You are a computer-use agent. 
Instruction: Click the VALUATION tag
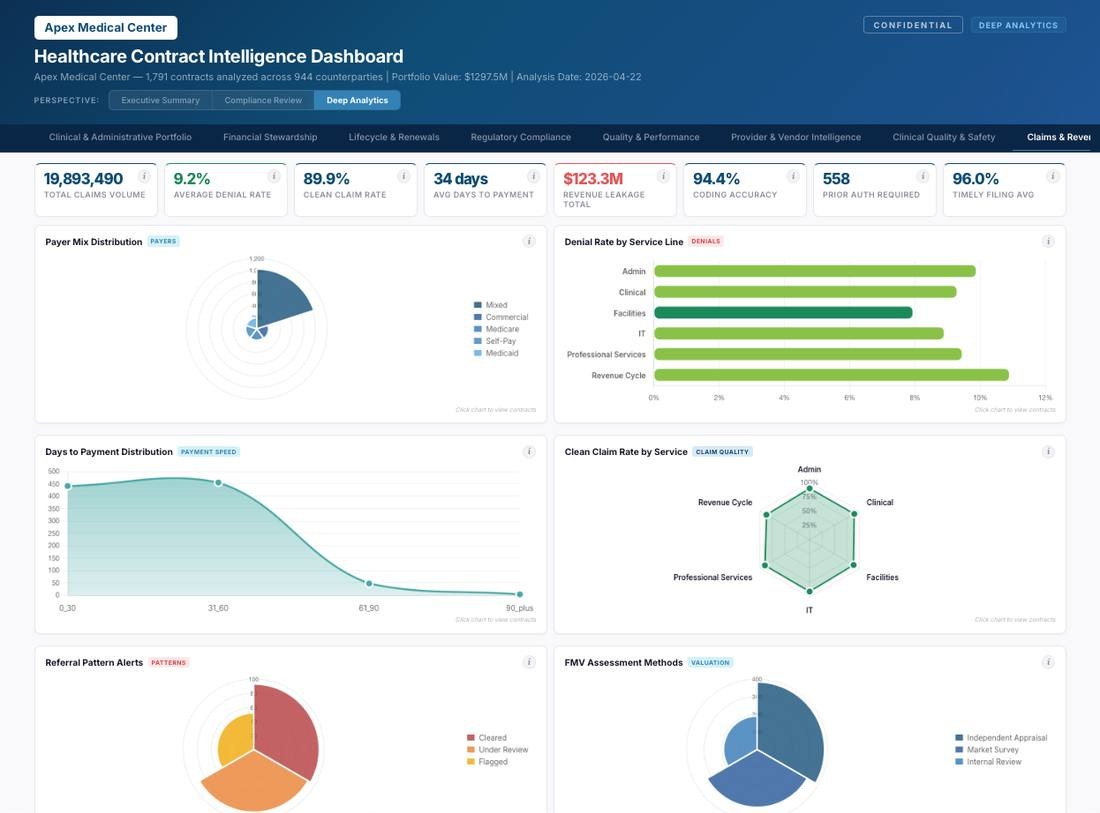point(710,662)
